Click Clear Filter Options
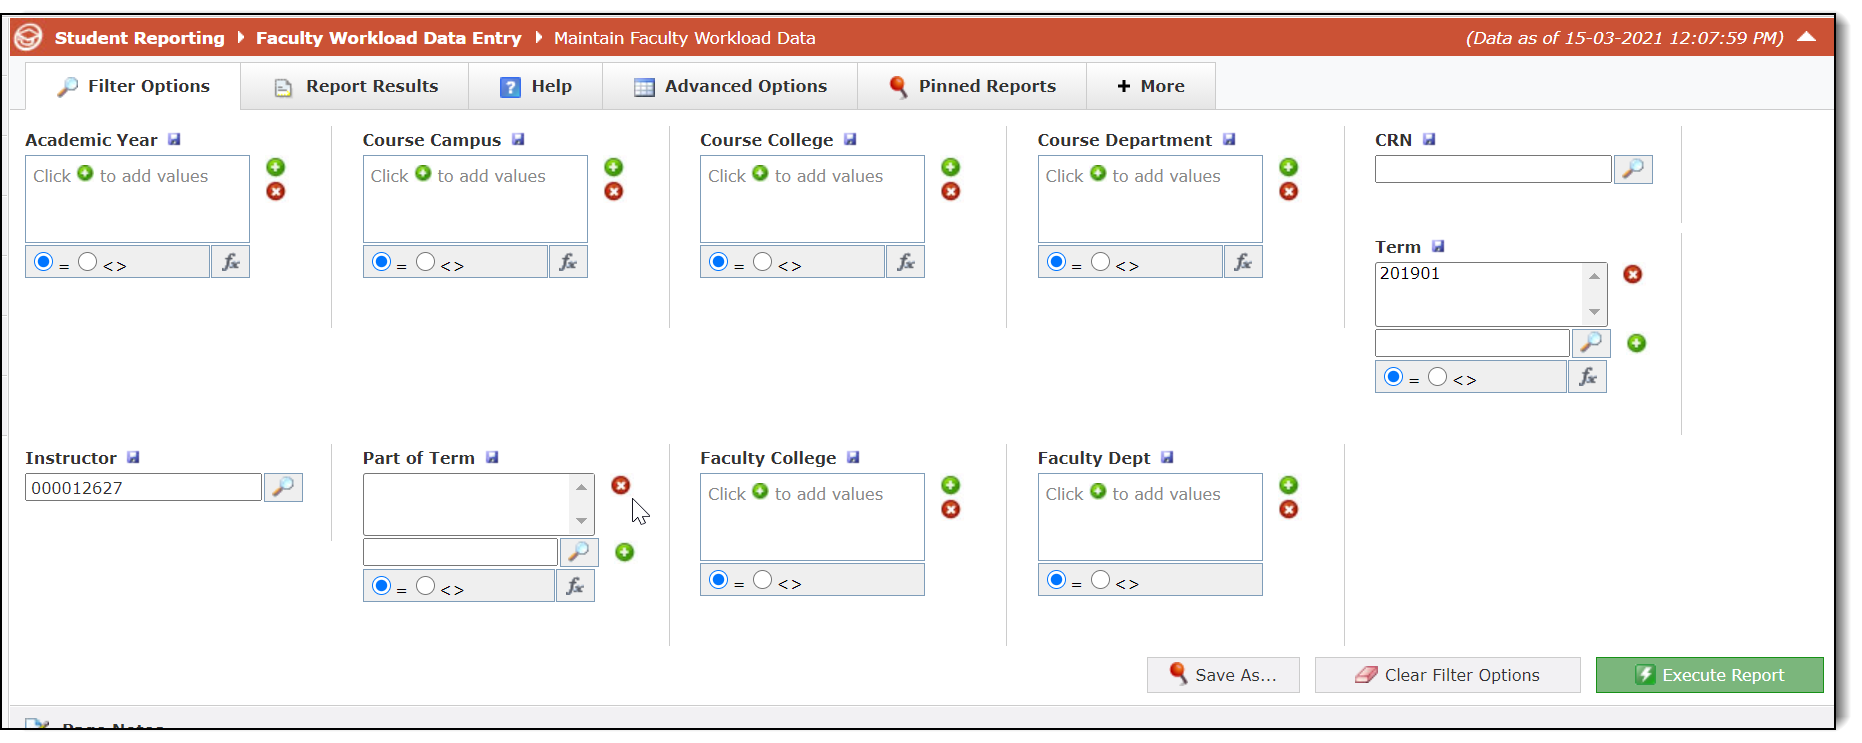 (x=1446, y=674)
